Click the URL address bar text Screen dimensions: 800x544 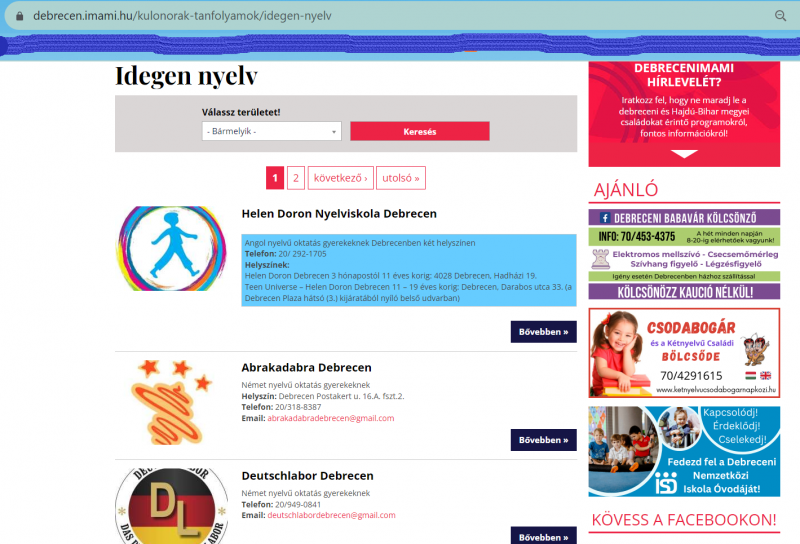tap(182, 16)
